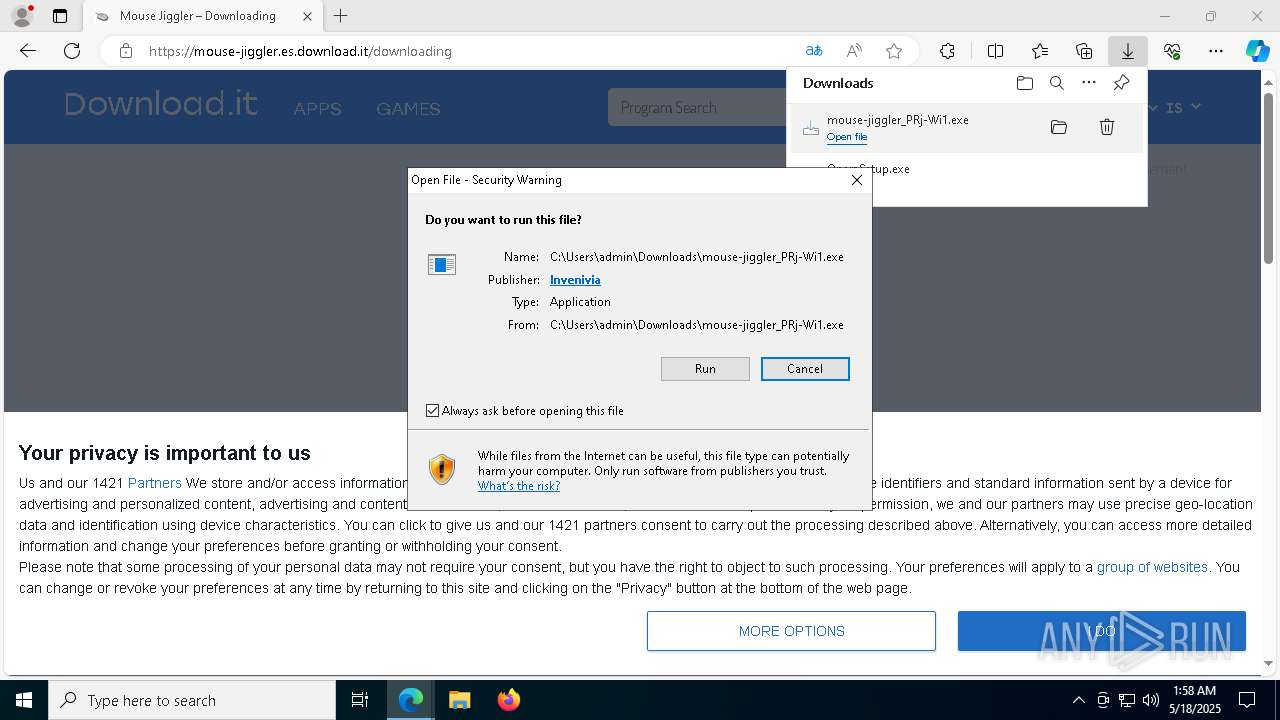Toggle split screen view
The height and width of the screenshot is (720, 1280).
point(995,51)
